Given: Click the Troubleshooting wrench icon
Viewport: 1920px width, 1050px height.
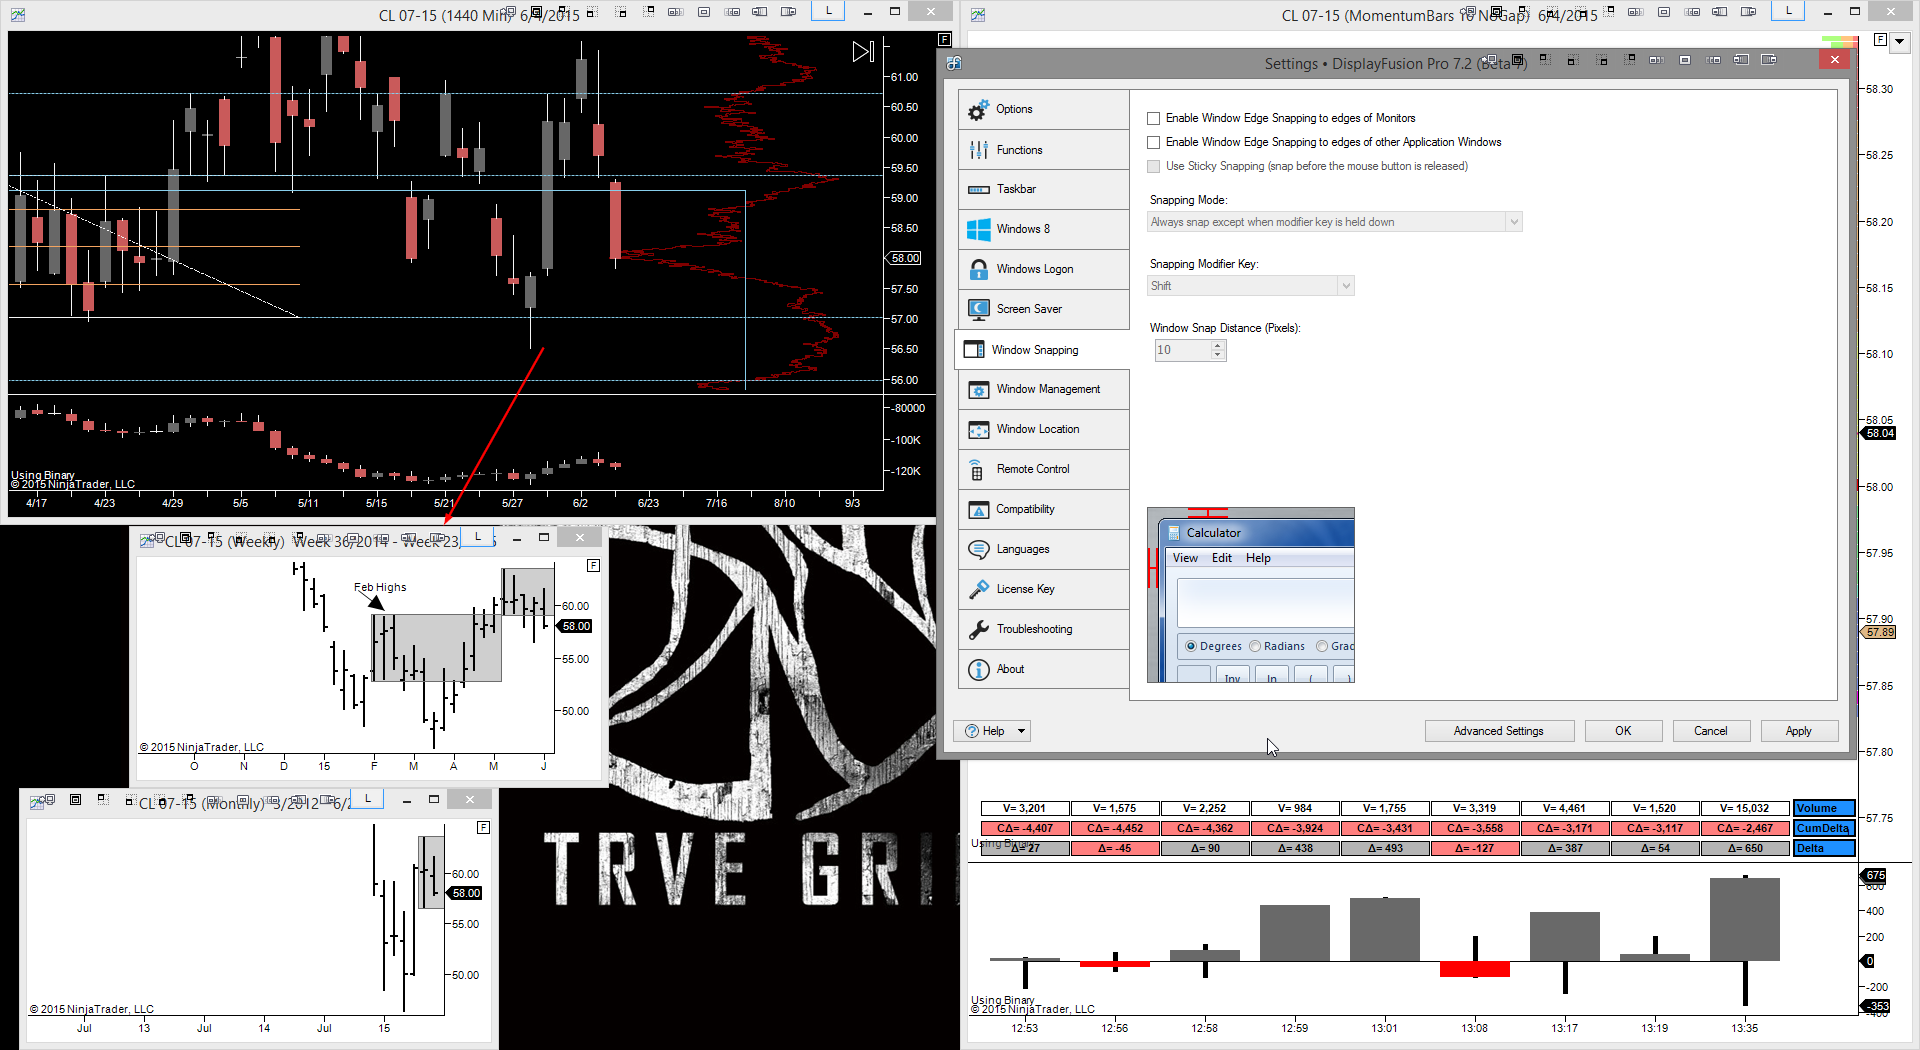Looking at the screenshot, I should point(978,629).
